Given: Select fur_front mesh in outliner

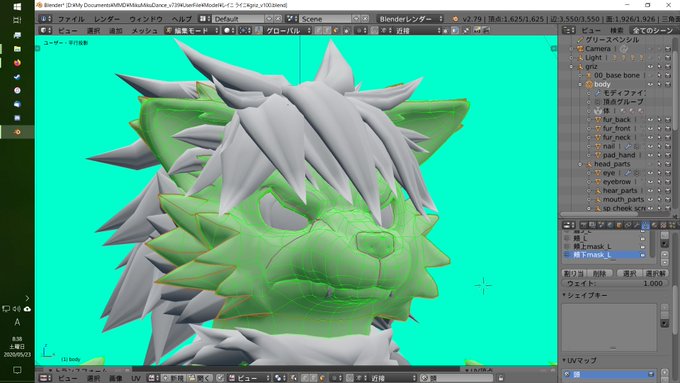Looking at the screenshot, I should 616,128.
